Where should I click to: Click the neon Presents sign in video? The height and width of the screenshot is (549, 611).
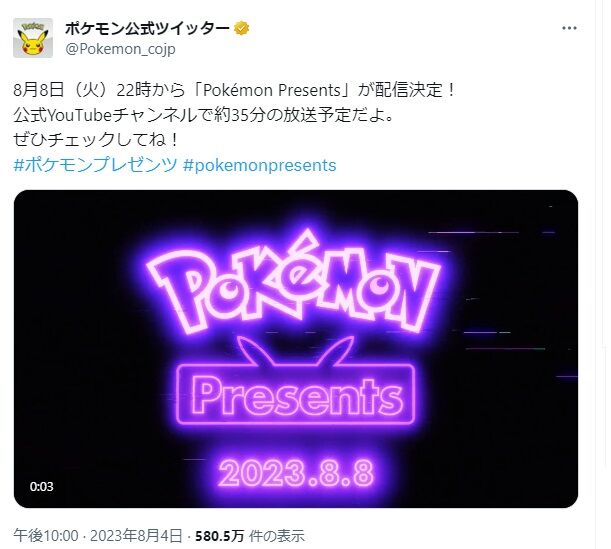(x=296, y=394)
